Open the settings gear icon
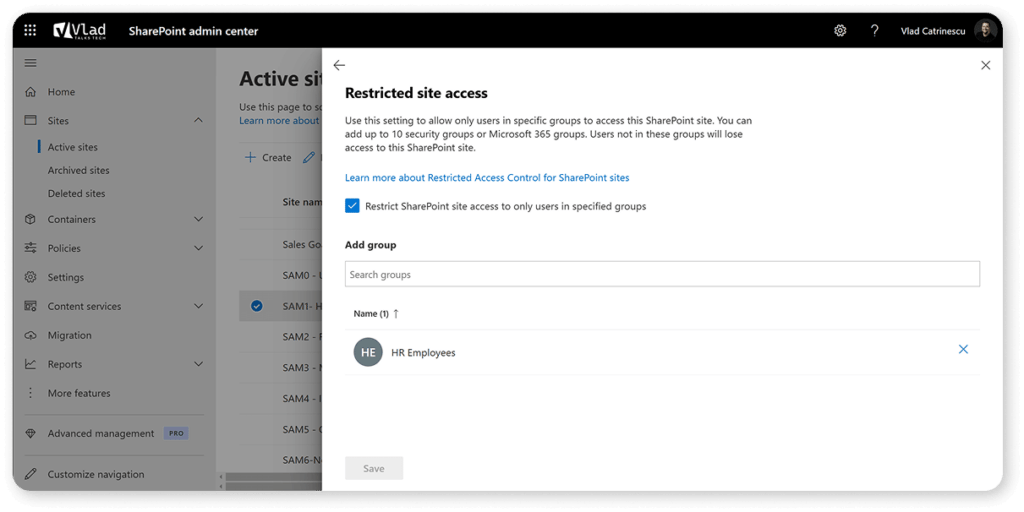This screenshot has height=512, width=1024. click(840, 31)
